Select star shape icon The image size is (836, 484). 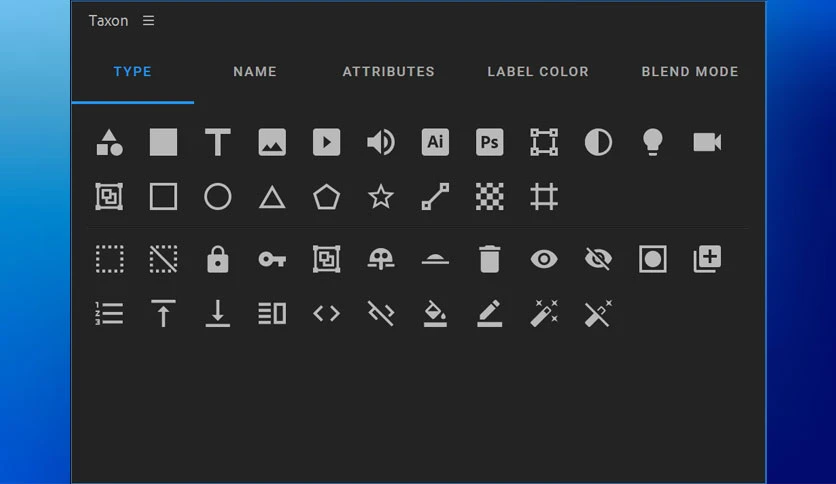pyautogui.click(x=381, y=196)
